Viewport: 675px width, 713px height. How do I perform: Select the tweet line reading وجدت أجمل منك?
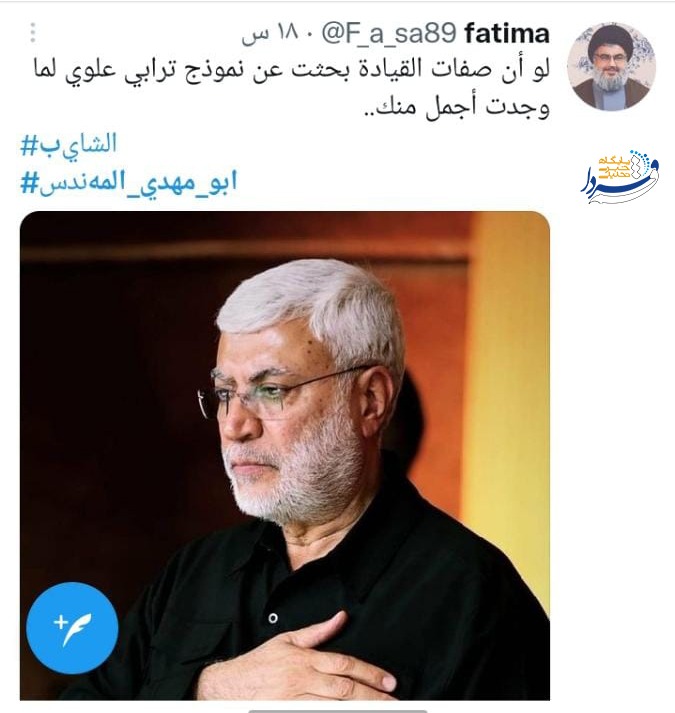click(x=457, y=107)
